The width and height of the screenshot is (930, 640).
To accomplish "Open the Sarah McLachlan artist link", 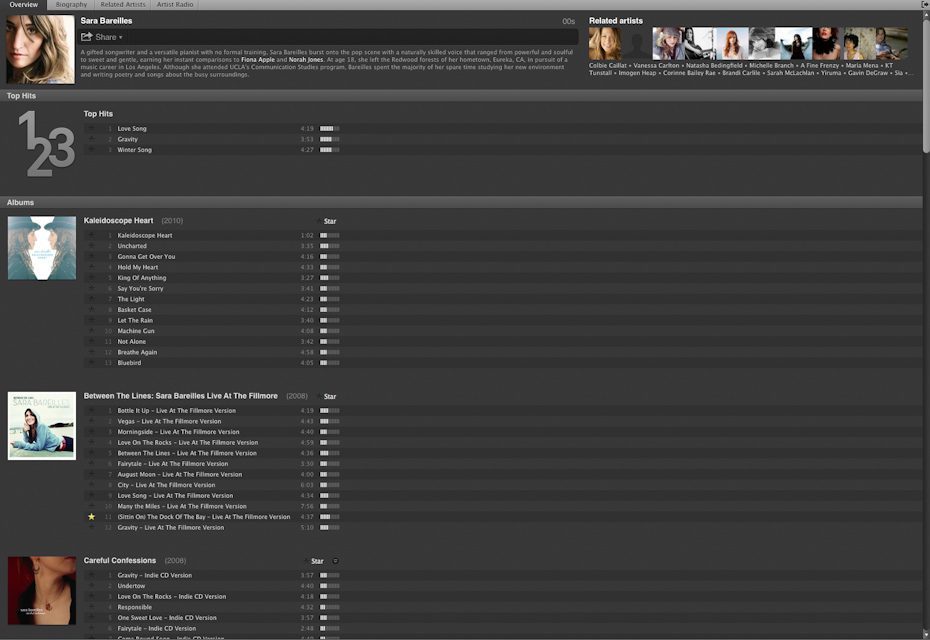I will (x=791, y=73).
